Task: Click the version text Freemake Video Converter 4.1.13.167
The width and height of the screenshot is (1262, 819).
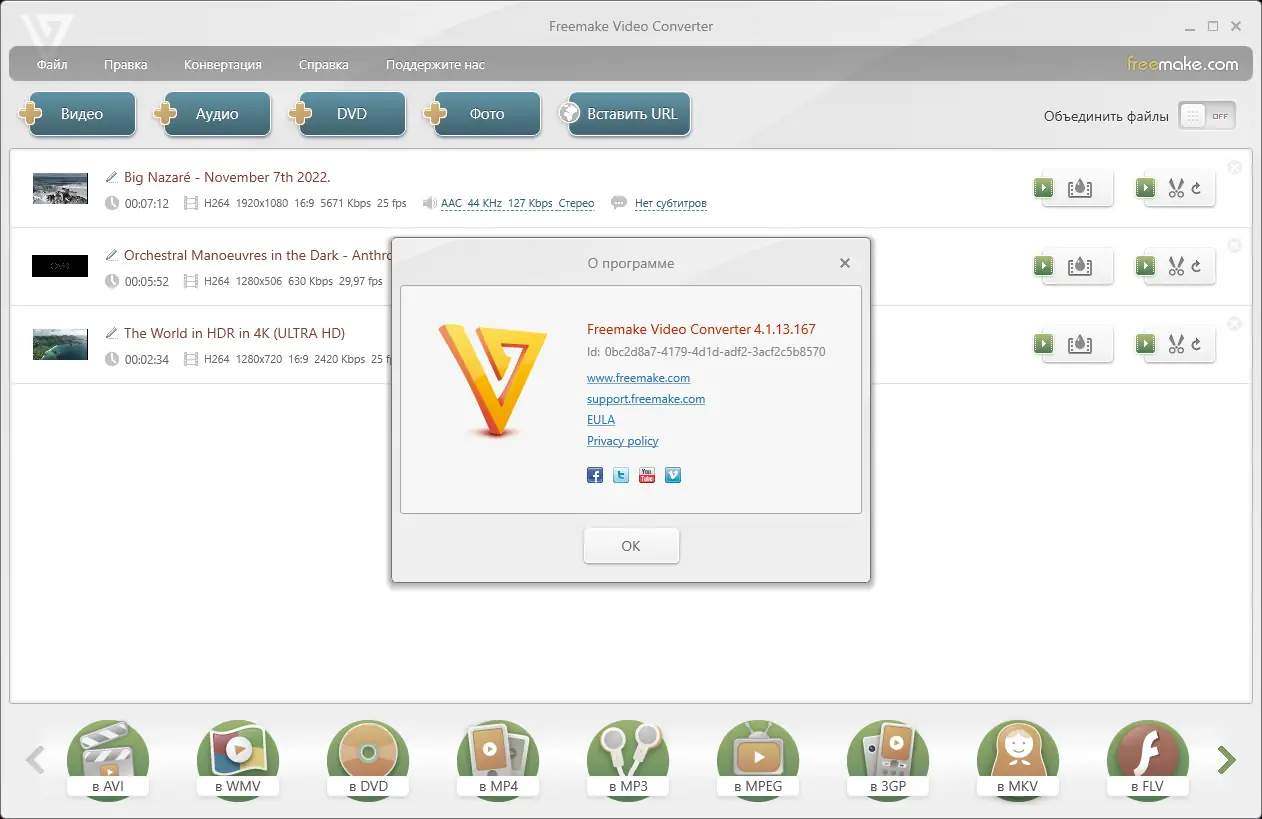Action: (701, 329)
